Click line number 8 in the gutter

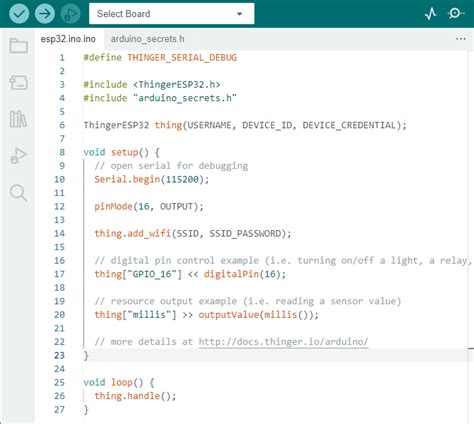[x=62, y=152]
